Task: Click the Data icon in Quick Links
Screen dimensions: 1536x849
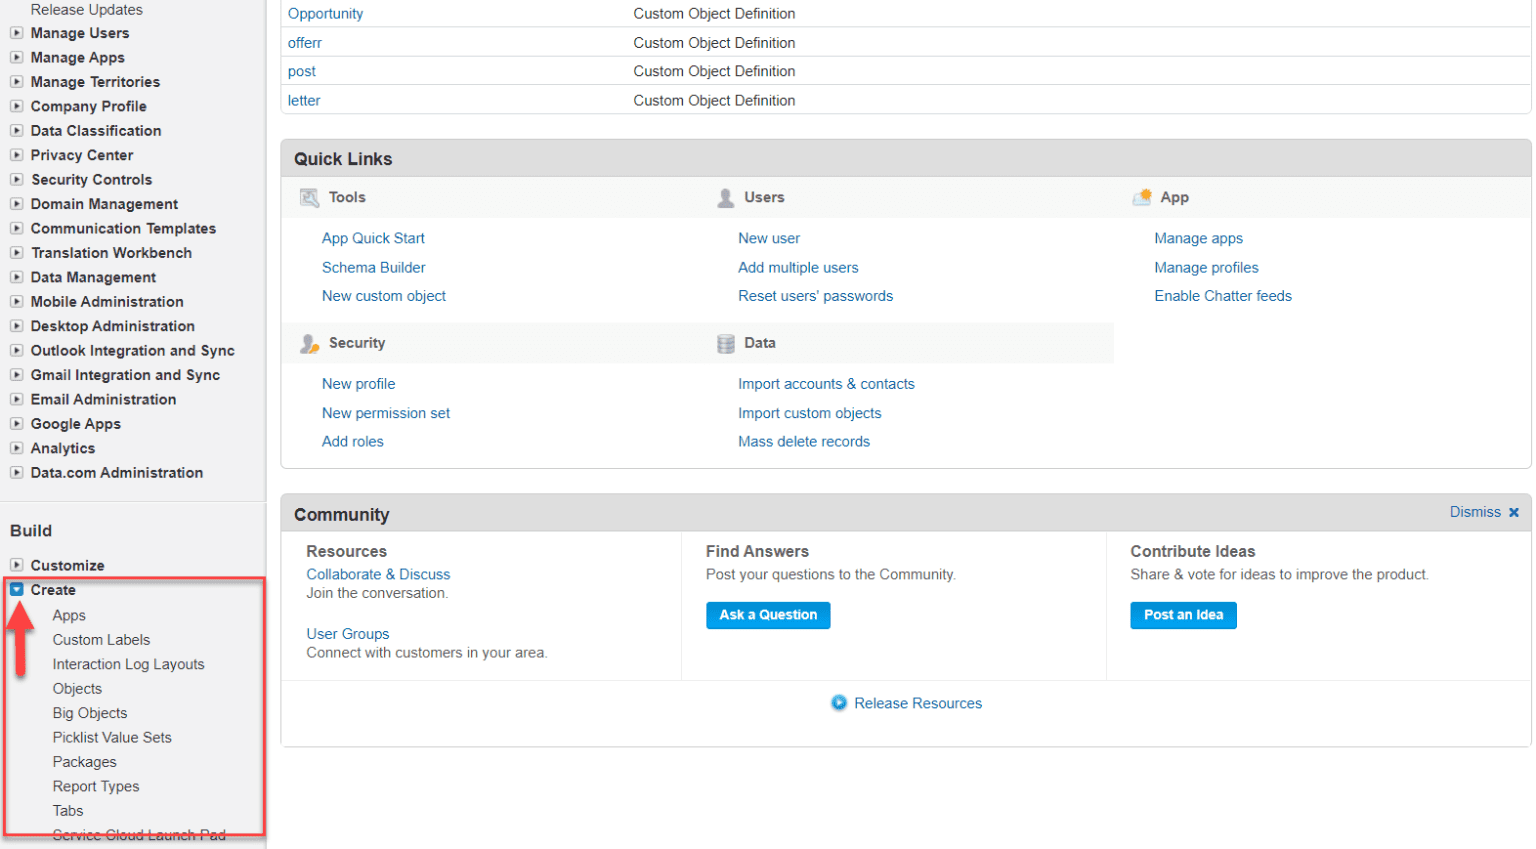Action: (x=725, y=342)
